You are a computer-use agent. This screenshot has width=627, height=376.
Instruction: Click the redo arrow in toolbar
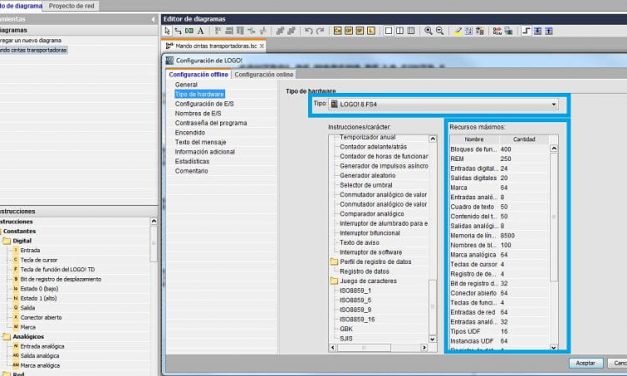320,31
